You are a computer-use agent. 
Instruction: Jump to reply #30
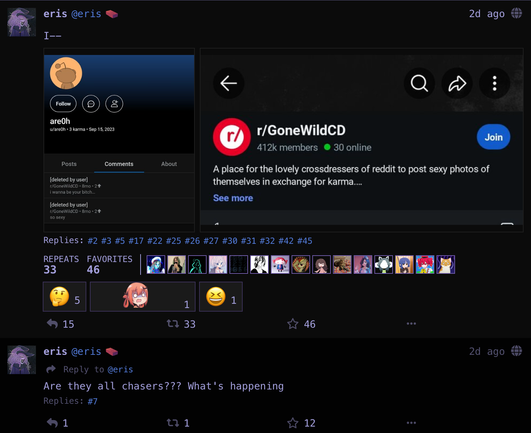tap(230, 241)
